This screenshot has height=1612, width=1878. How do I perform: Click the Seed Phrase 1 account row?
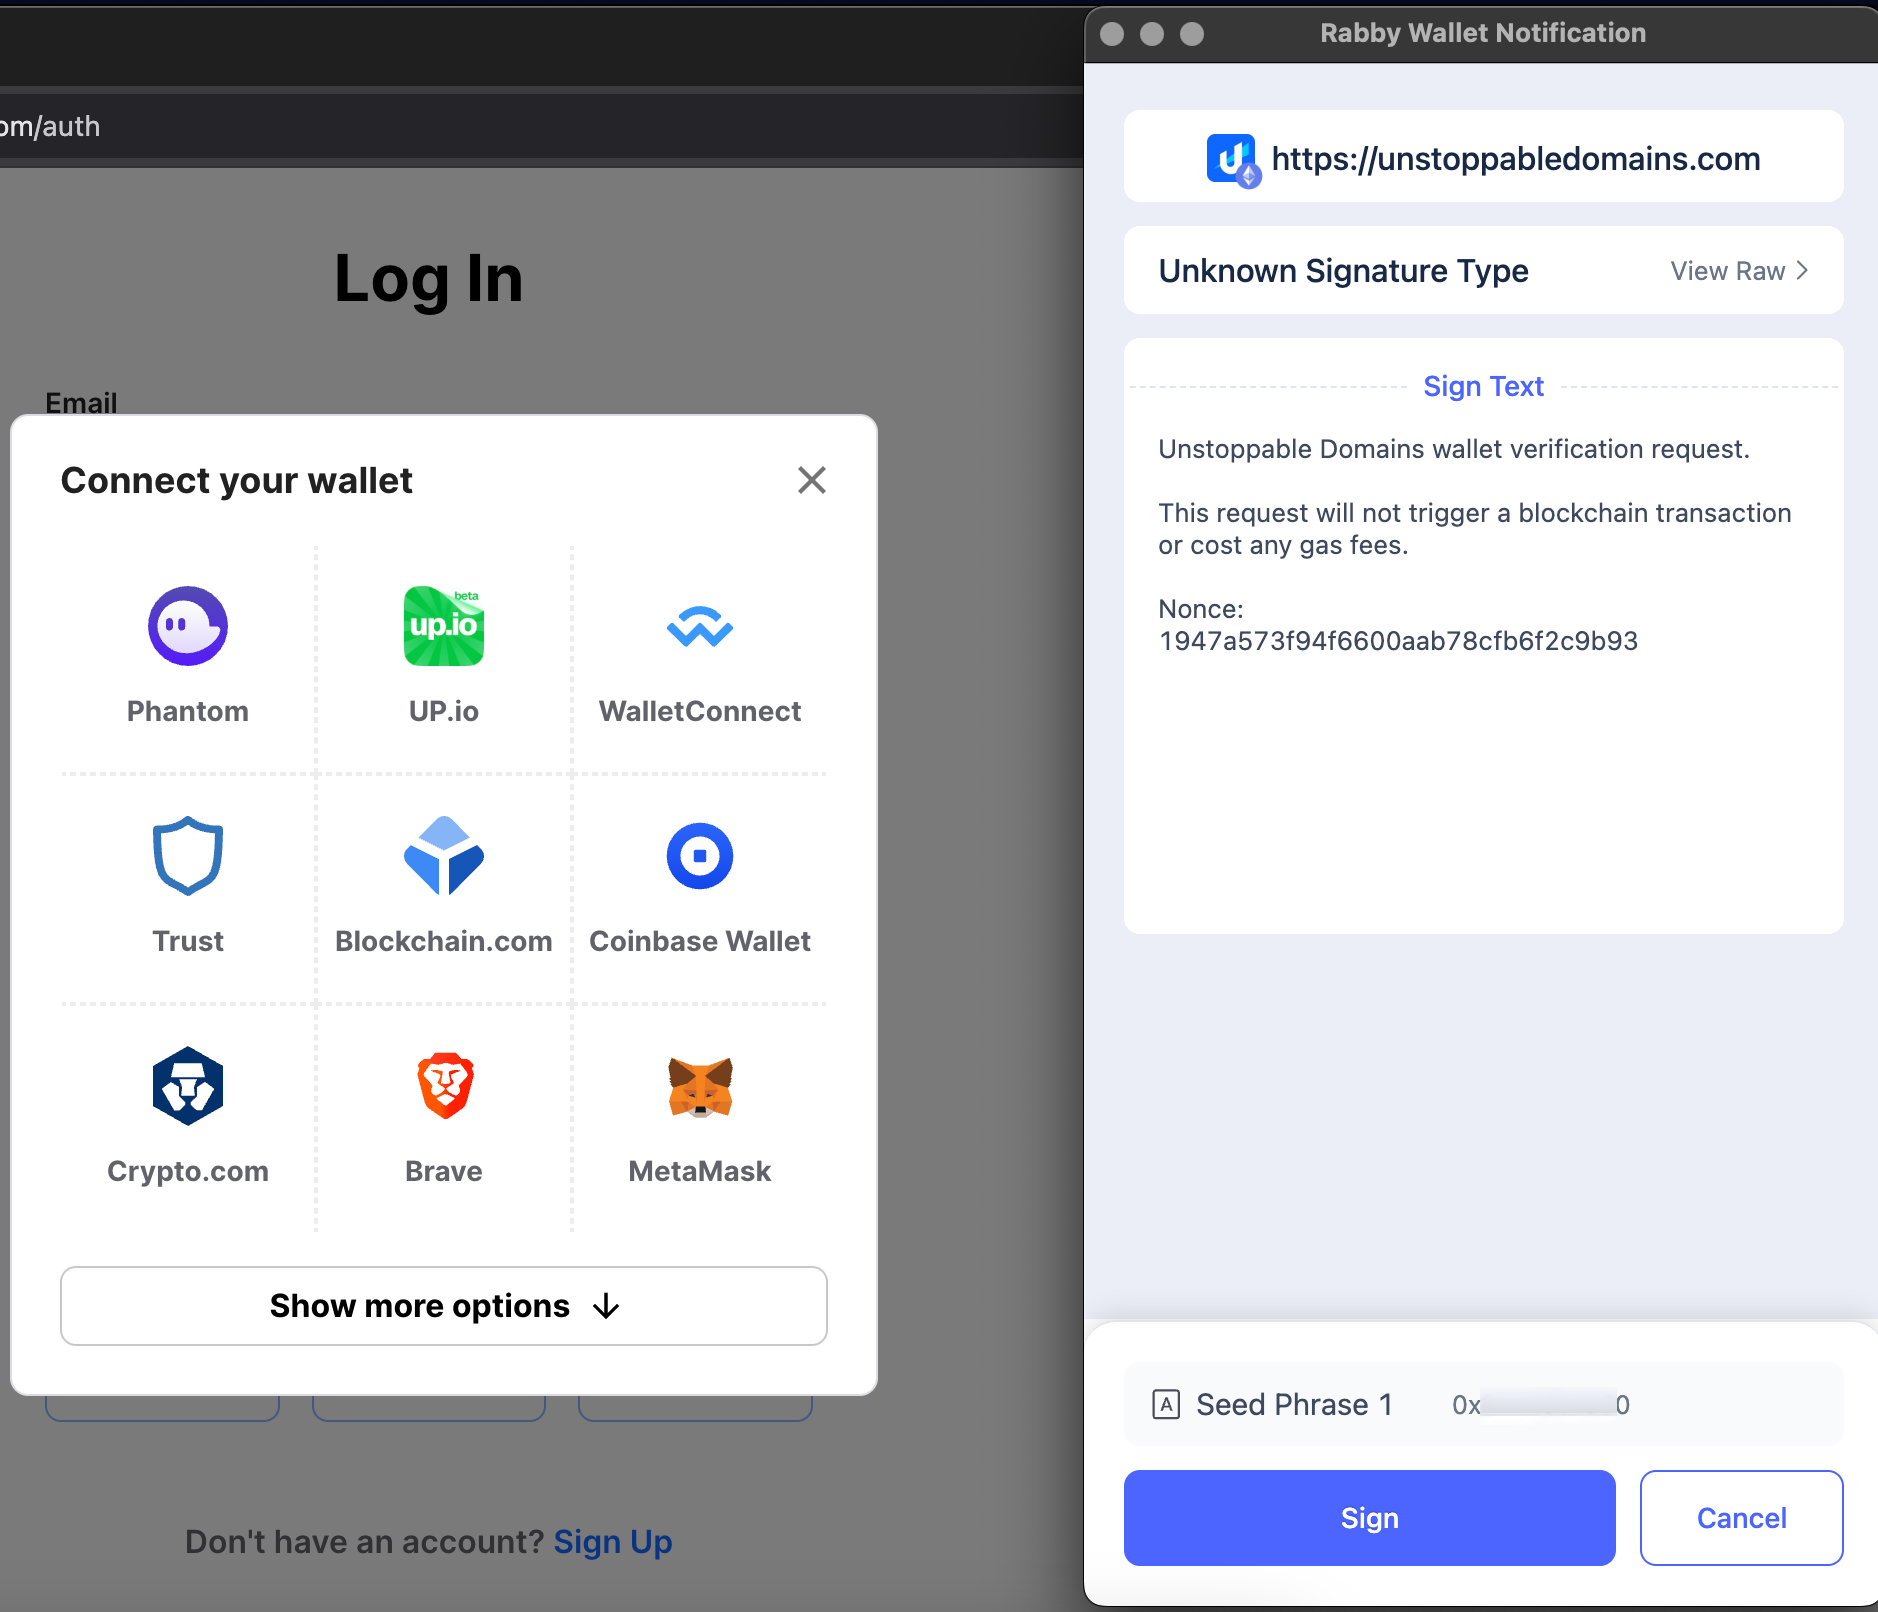point(1483,1404)
